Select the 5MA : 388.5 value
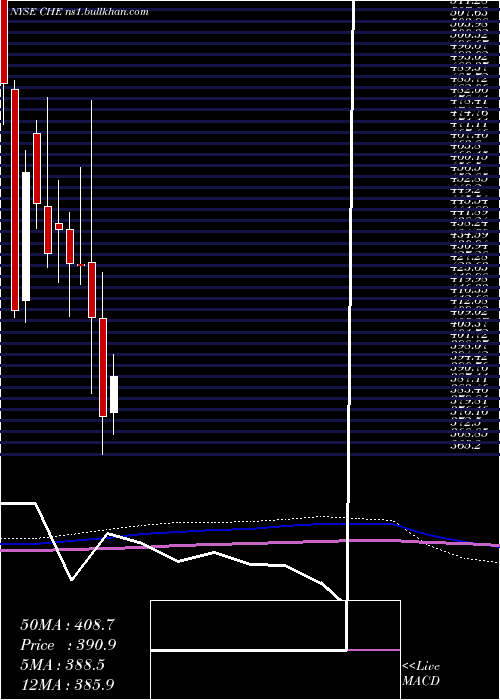This screenshot has height=700, width=500. point(62,665)
